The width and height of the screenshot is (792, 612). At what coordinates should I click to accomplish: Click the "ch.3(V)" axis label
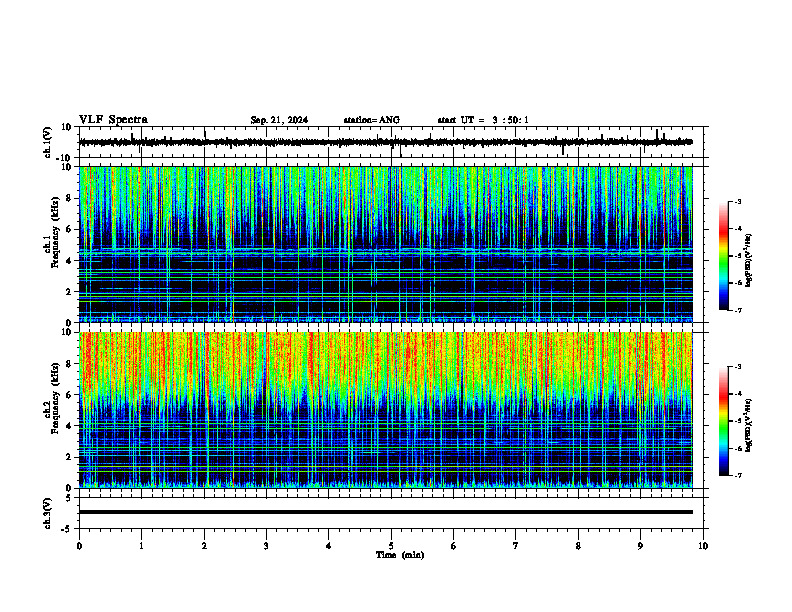point(48,514)
